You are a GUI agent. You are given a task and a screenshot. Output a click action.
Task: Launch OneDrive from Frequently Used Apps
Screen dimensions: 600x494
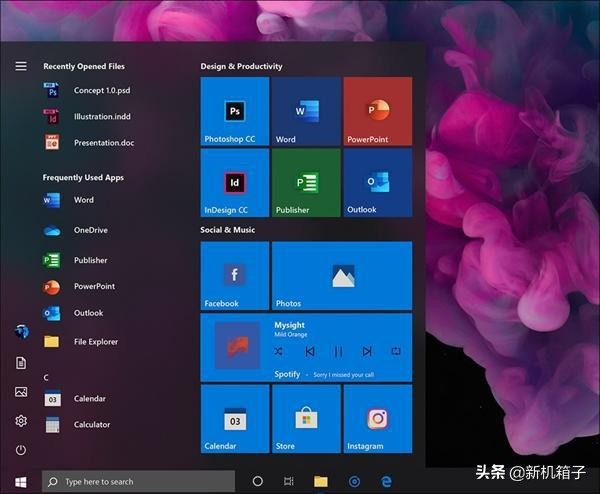coord(75,230)
